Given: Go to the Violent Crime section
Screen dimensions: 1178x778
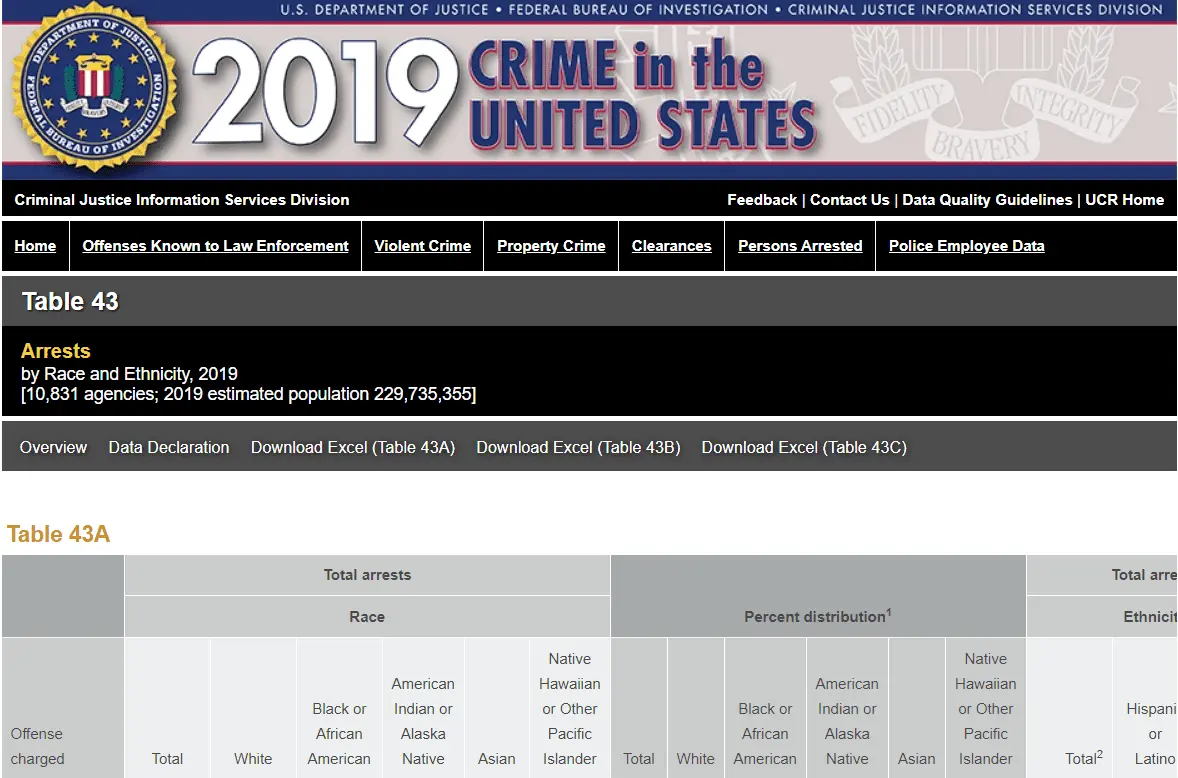Looking at the screenshot, I should click(x=423, y=246).
